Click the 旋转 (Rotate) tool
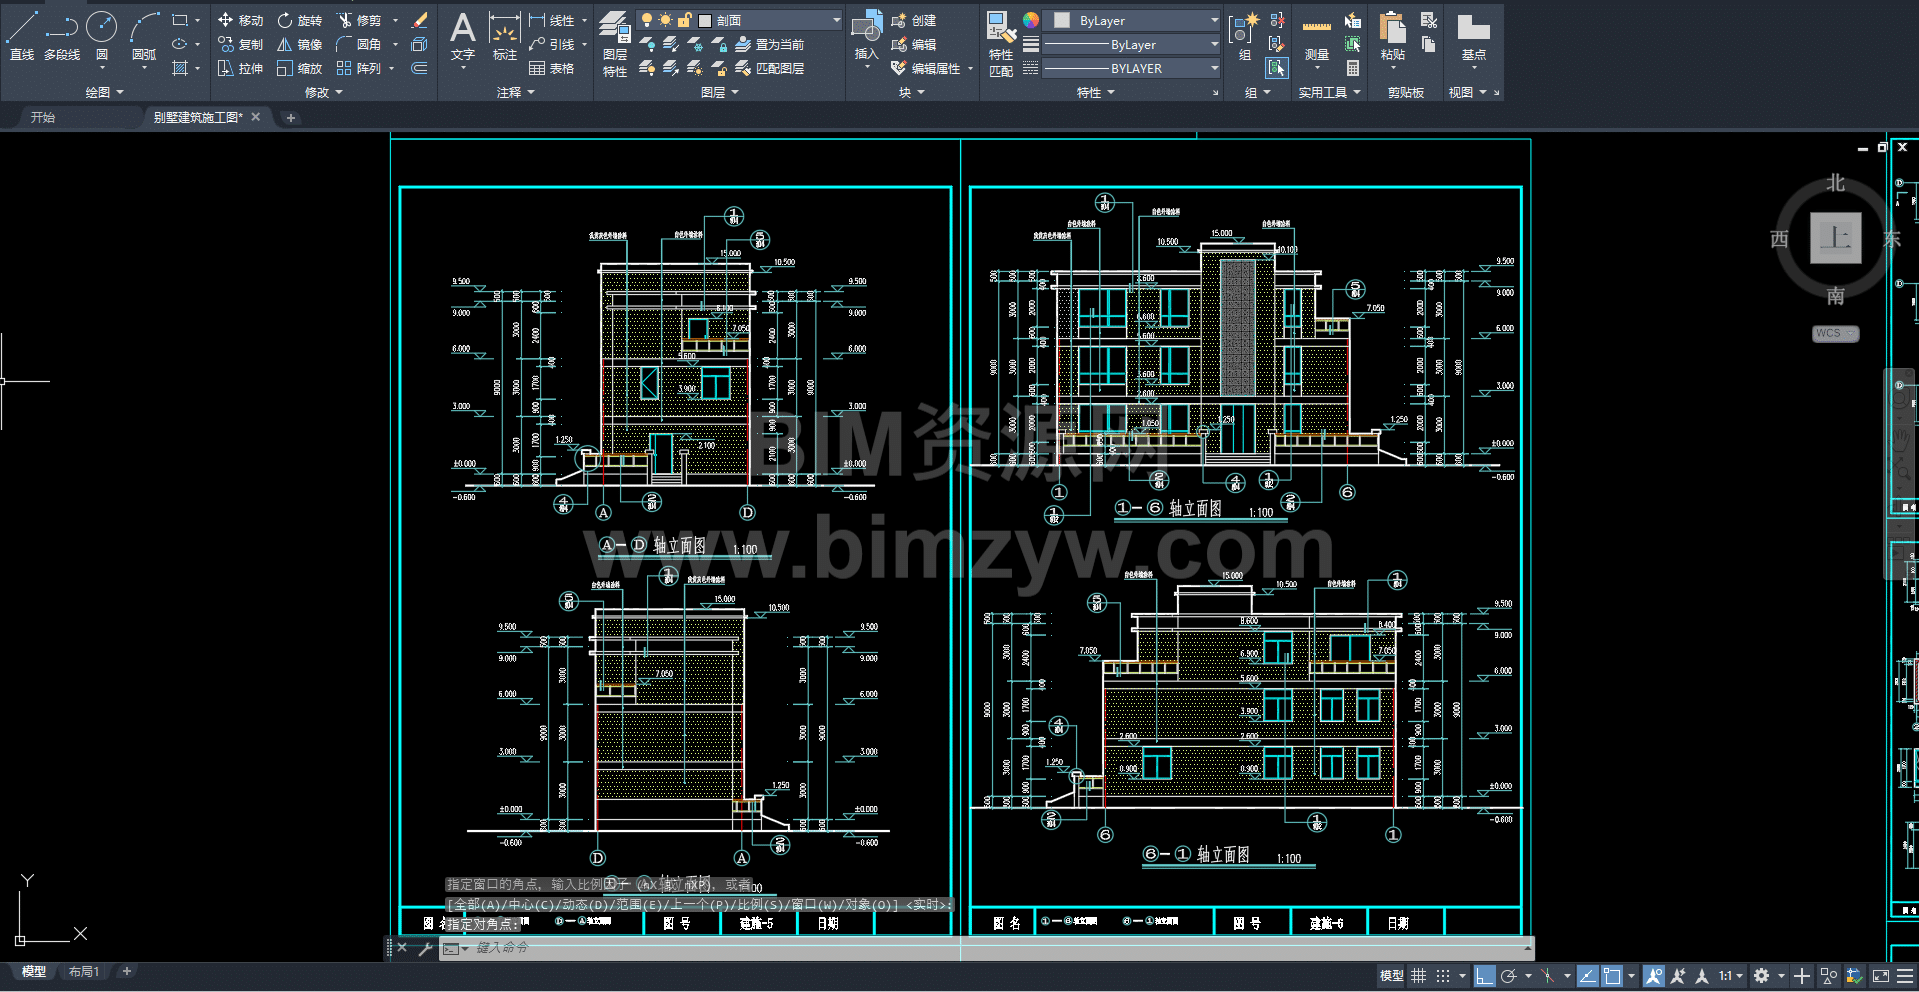This screenshot has height=992, width=1919. coord(299,20)
